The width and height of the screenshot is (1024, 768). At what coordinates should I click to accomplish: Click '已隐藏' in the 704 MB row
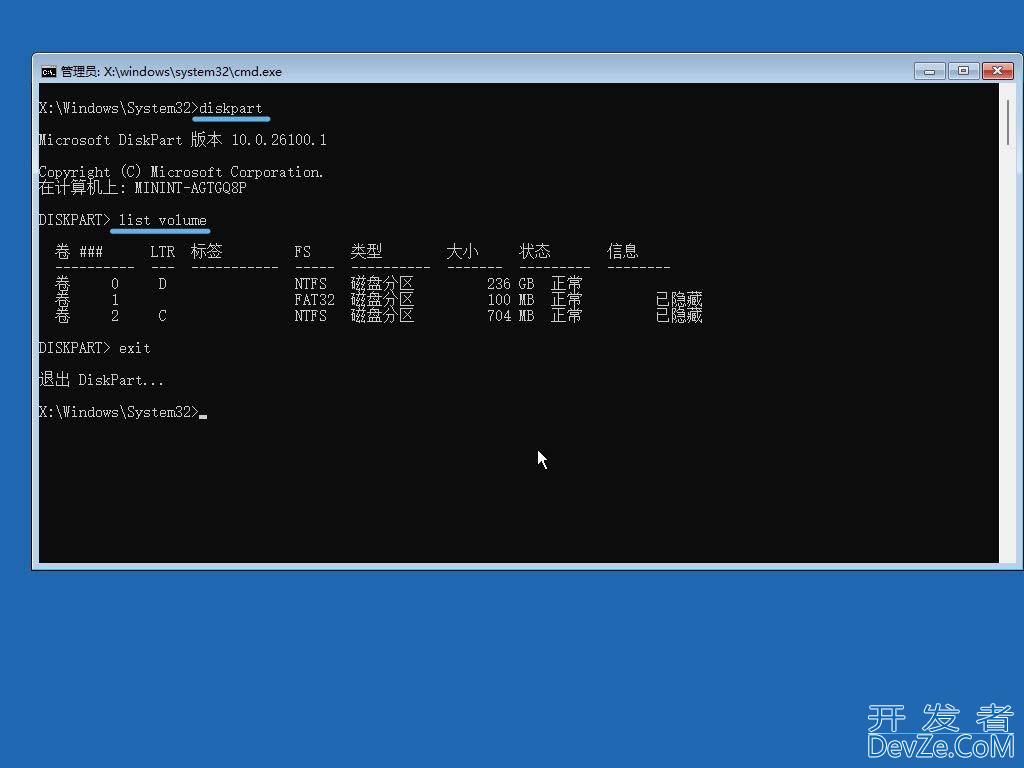pyautogui.click(x=679, y=316)
